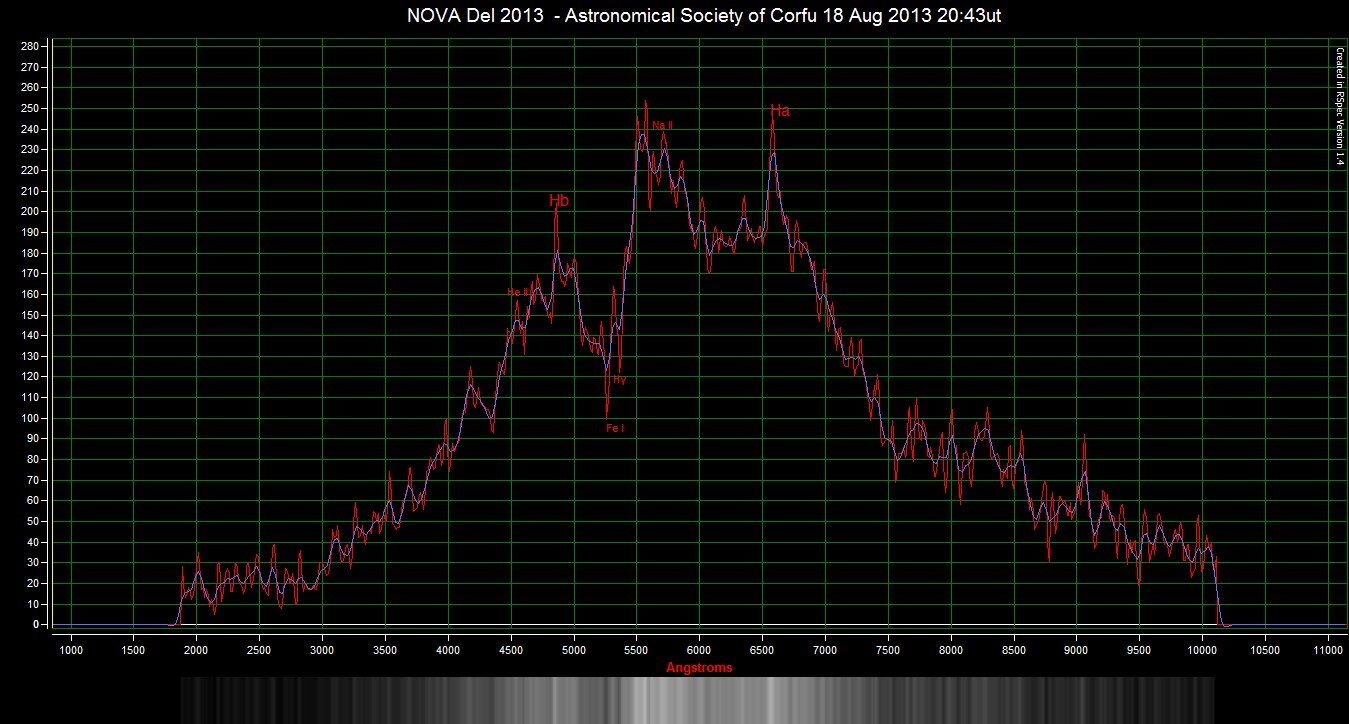Click the '0' value on the y-axis

(x=36, y=625)
